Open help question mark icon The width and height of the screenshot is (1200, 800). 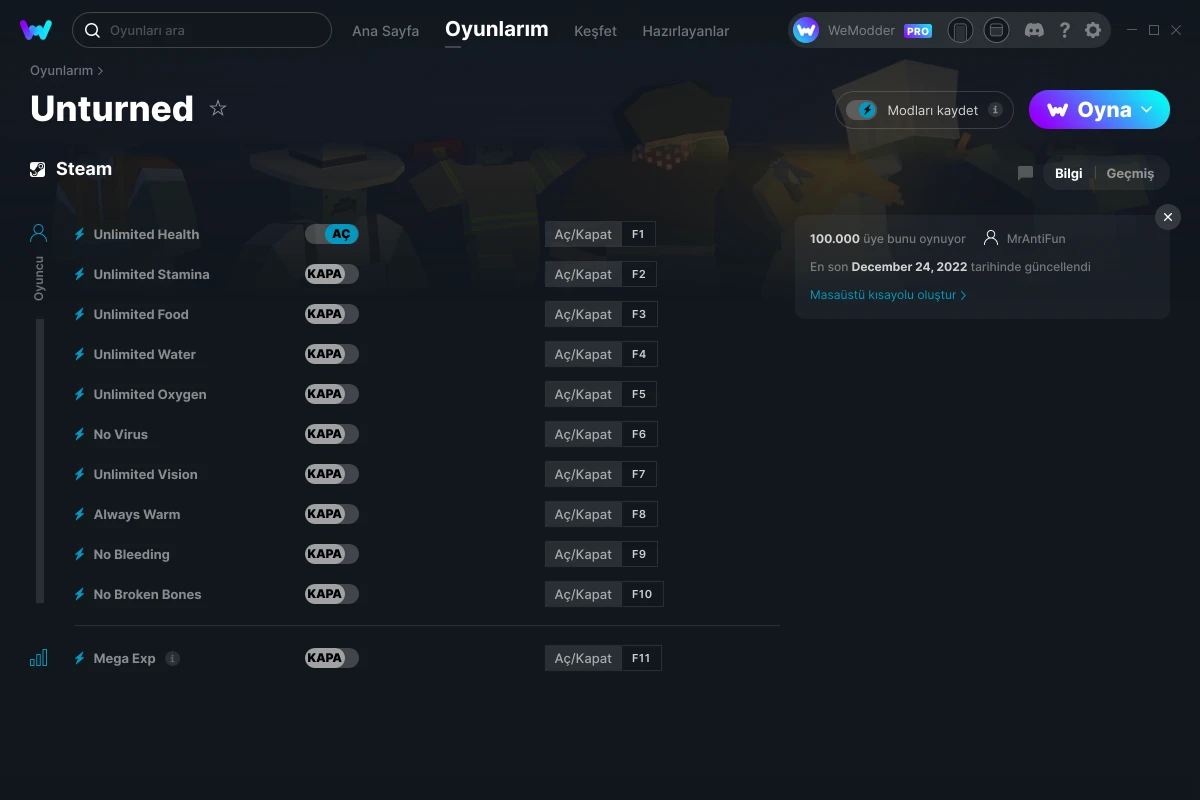click(x=1064, y=30)
